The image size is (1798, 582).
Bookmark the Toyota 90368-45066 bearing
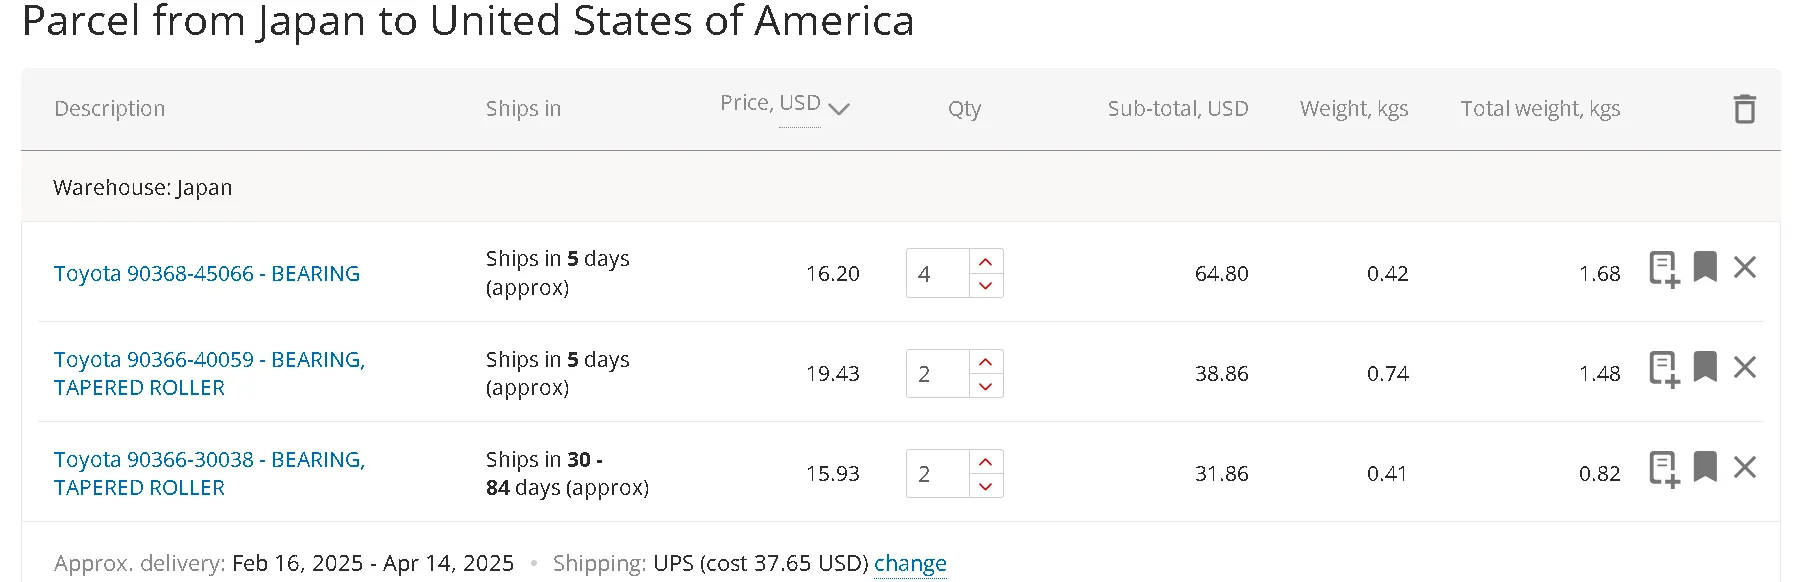(1705, 266)
